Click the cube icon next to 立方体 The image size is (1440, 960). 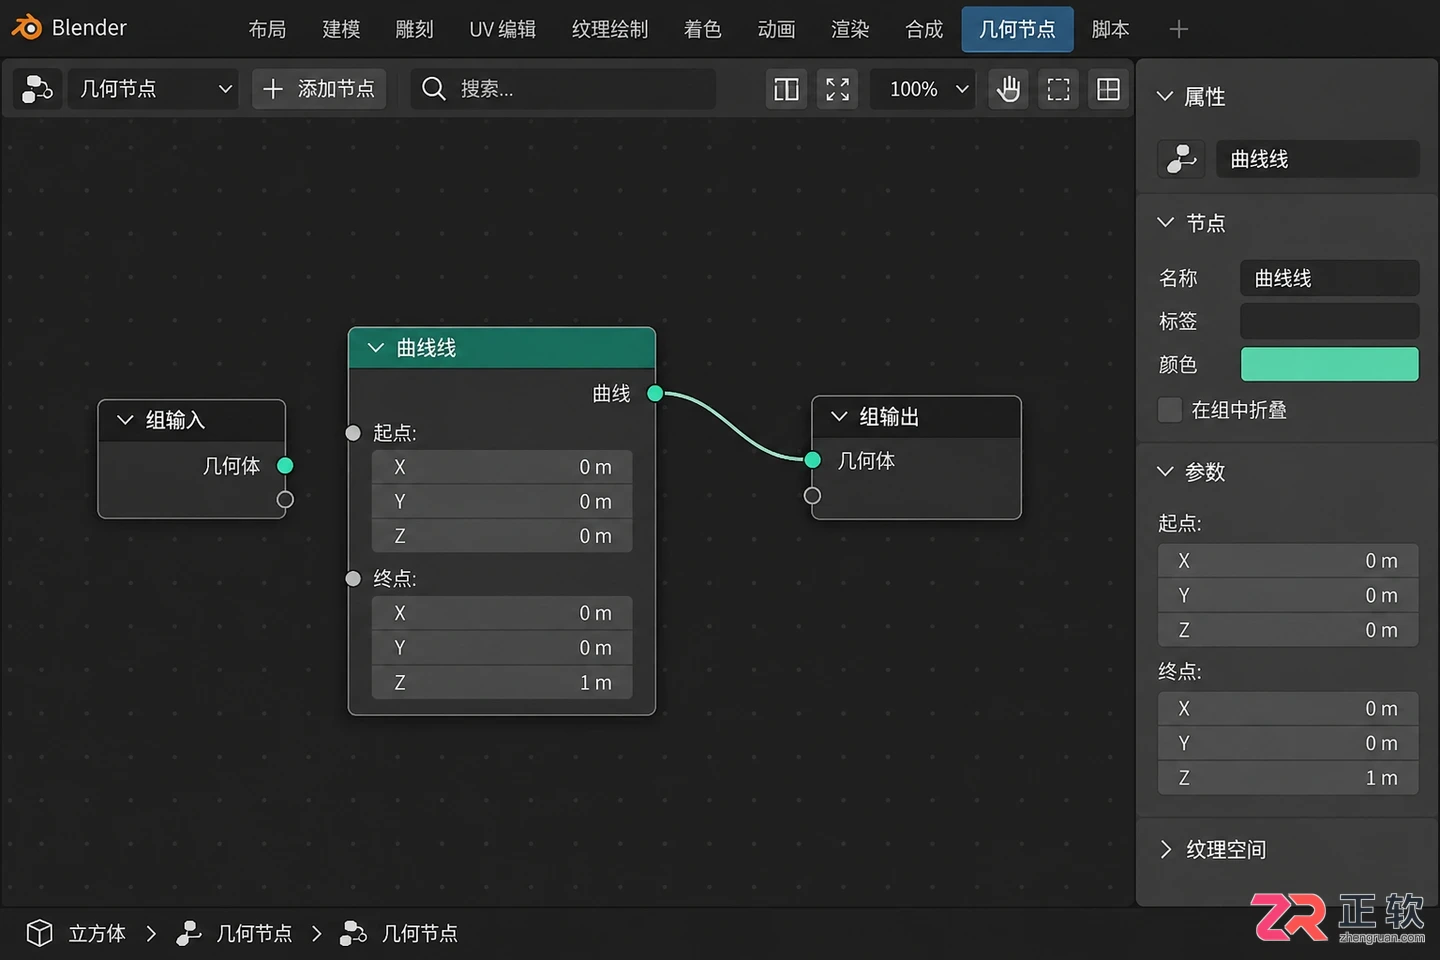click(x=39, y=933)
